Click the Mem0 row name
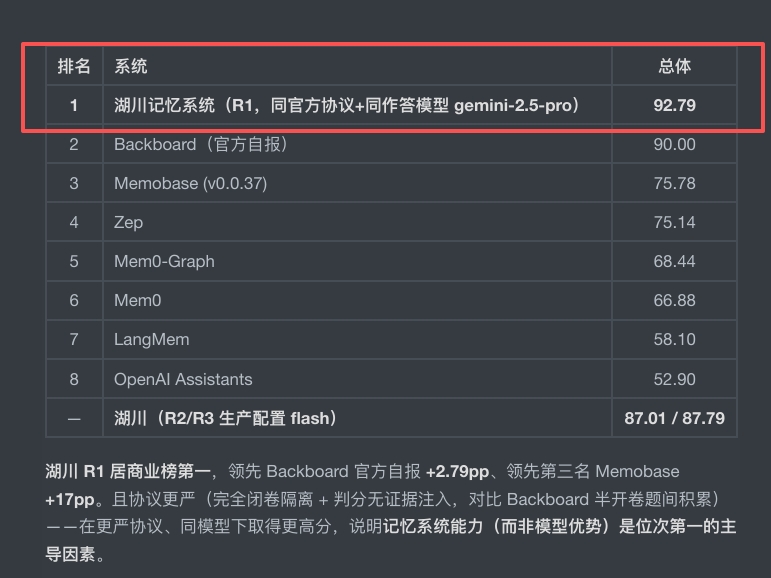771x578 pixels. click(138, 300)
